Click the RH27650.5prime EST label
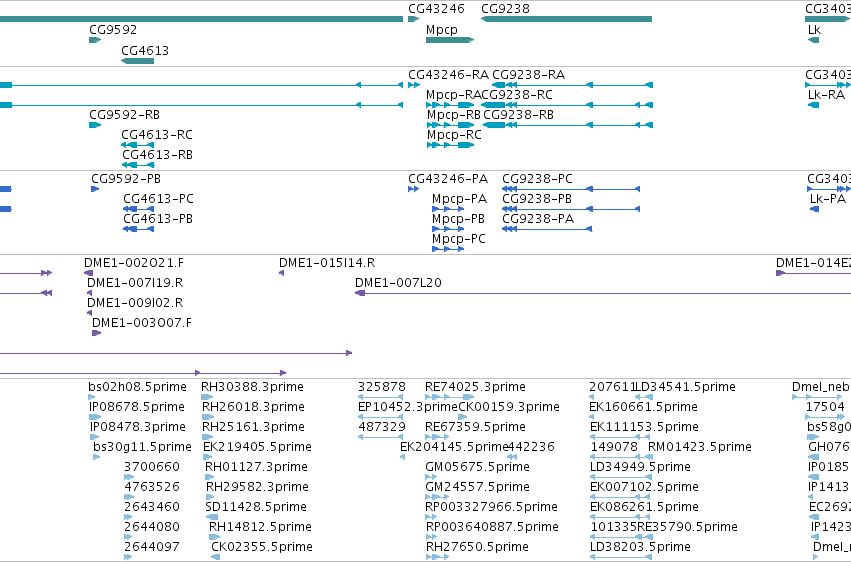This screenshot has height=562, width=851. click(x=478, y=548)
